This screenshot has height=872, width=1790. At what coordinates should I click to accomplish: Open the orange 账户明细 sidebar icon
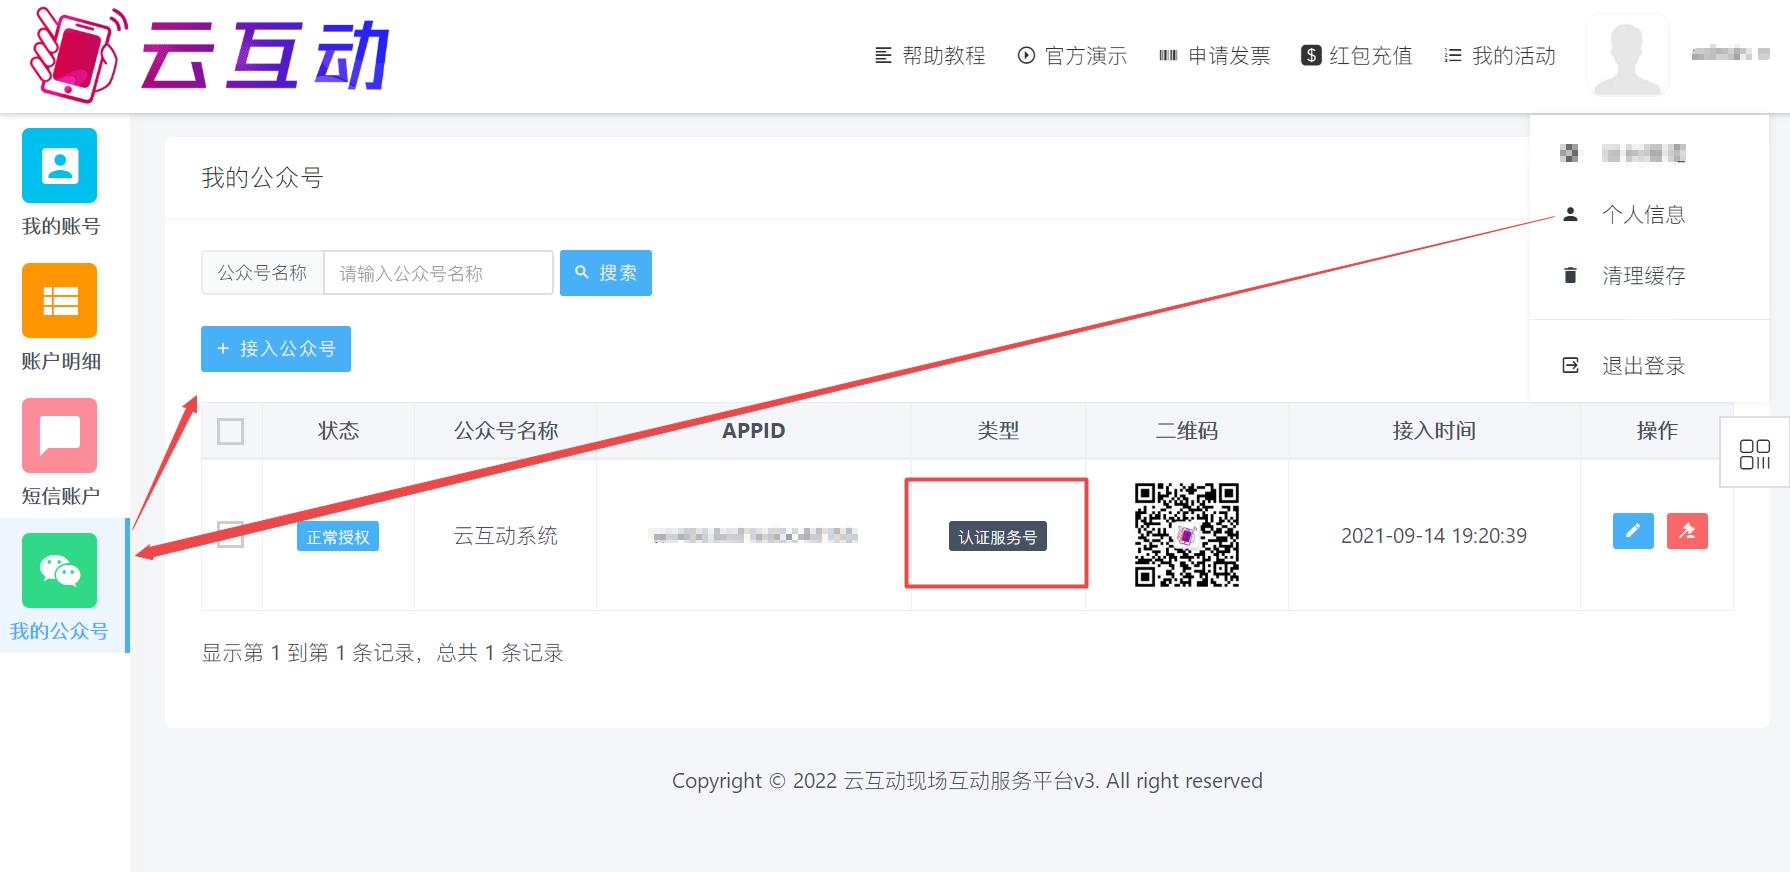click(x=60, y=301)
